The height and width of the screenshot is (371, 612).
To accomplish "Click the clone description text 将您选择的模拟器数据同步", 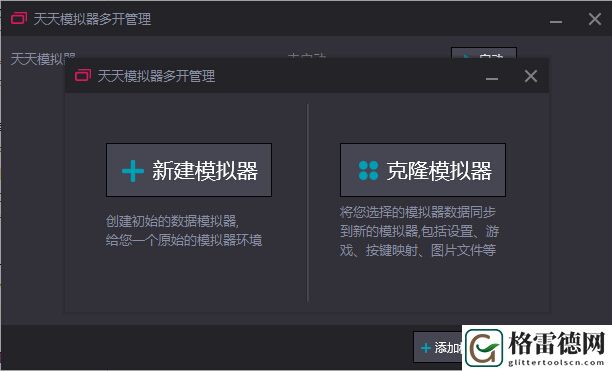I will click(x=418, y=212).
